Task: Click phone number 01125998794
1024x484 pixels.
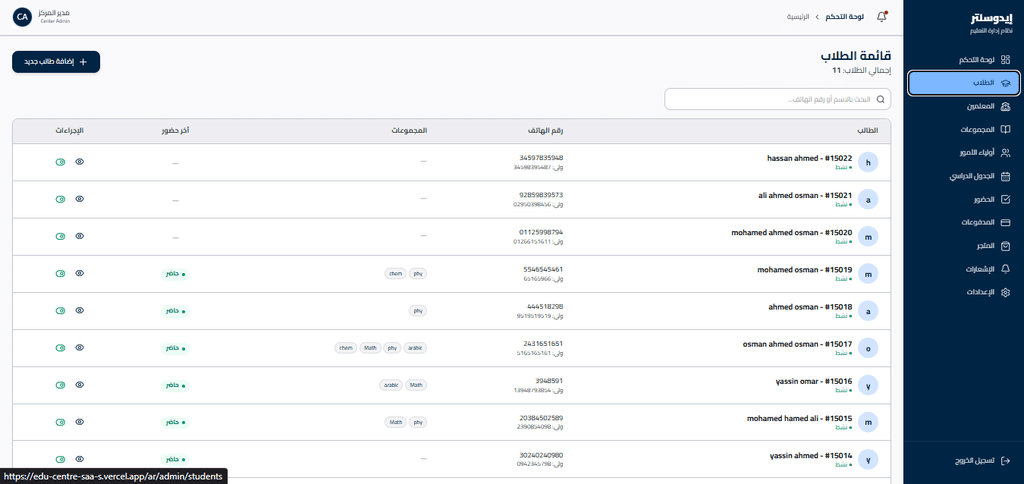Action: [x=541, y=233]
